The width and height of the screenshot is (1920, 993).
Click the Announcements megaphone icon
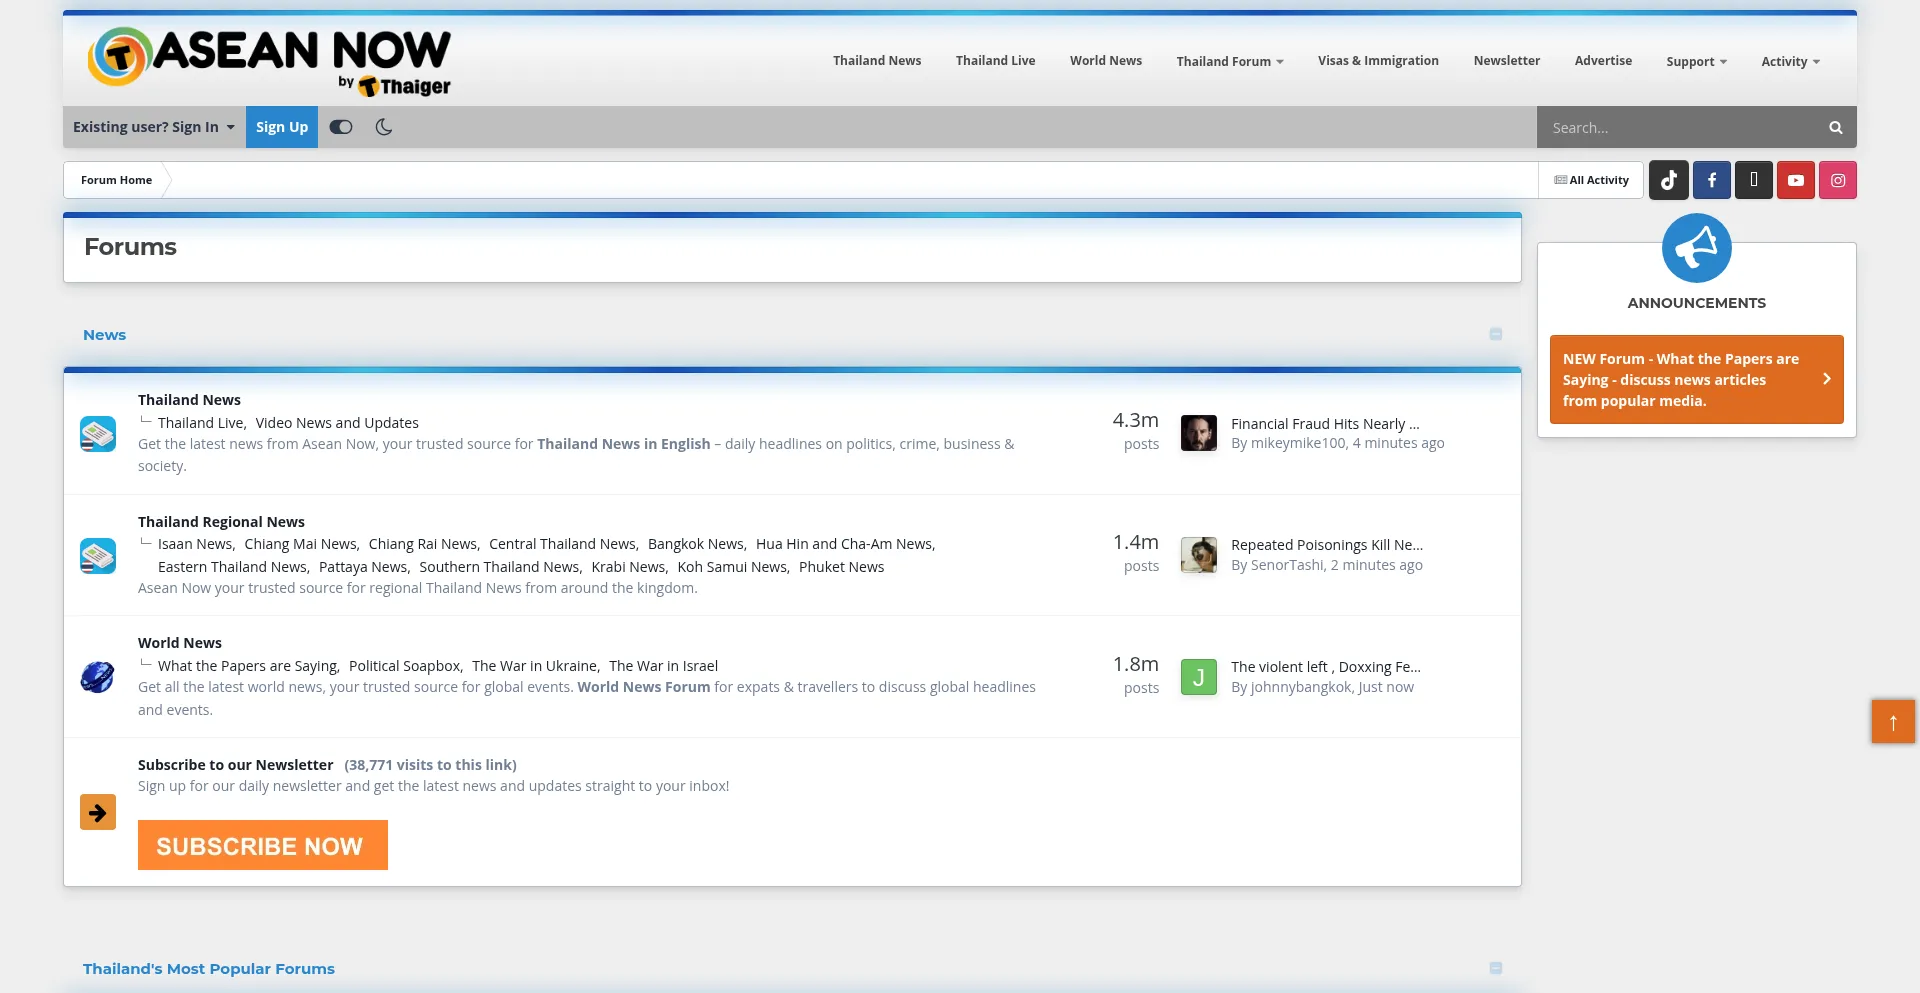tap(1697, 248)
